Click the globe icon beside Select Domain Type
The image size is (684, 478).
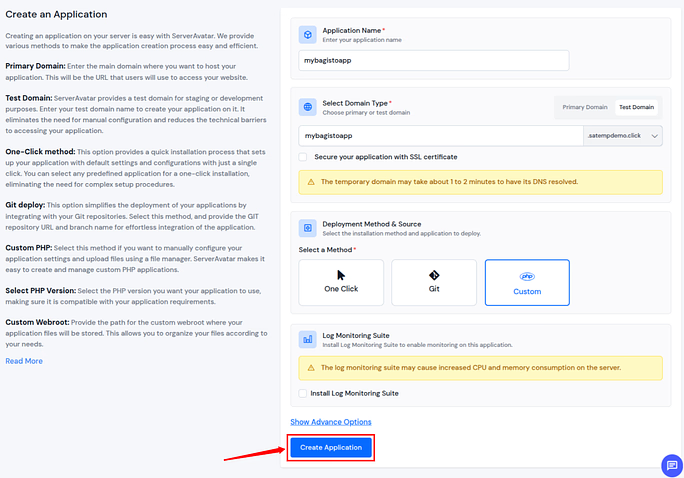point(308,107)
